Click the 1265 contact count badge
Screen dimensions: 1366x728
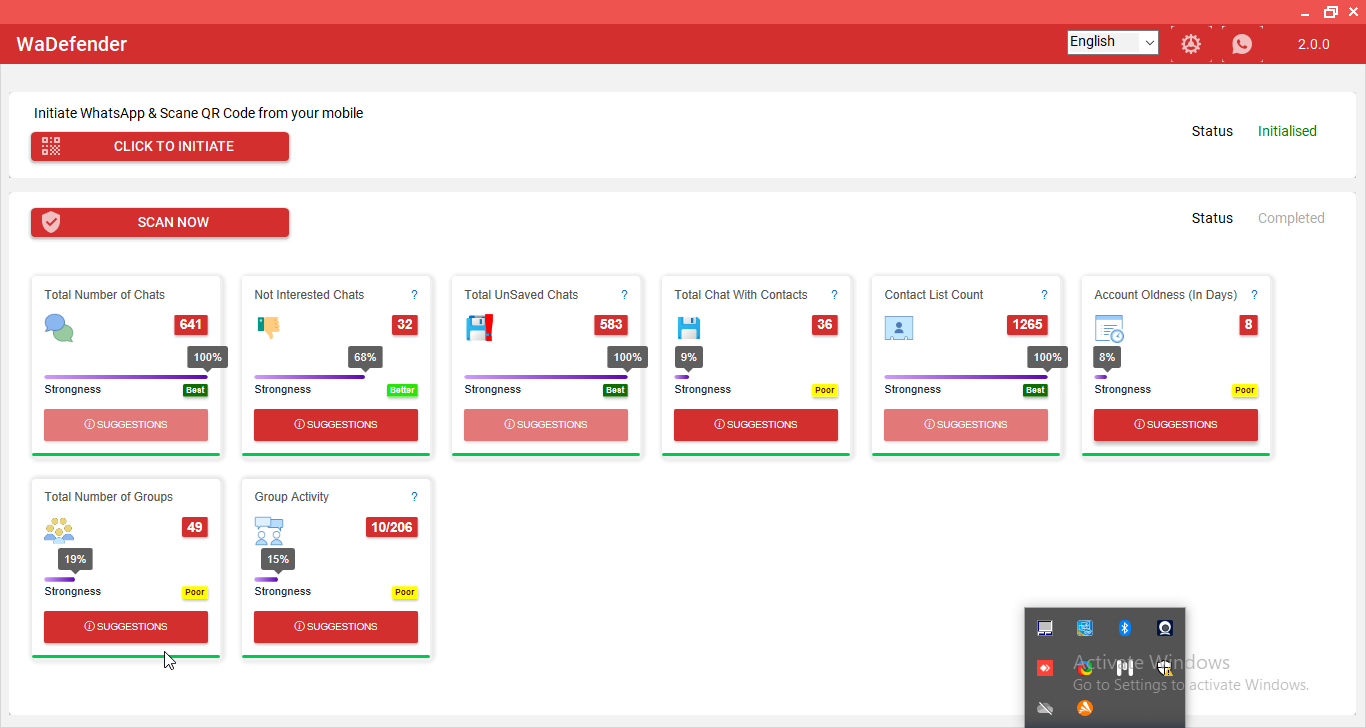point(1027,325)
